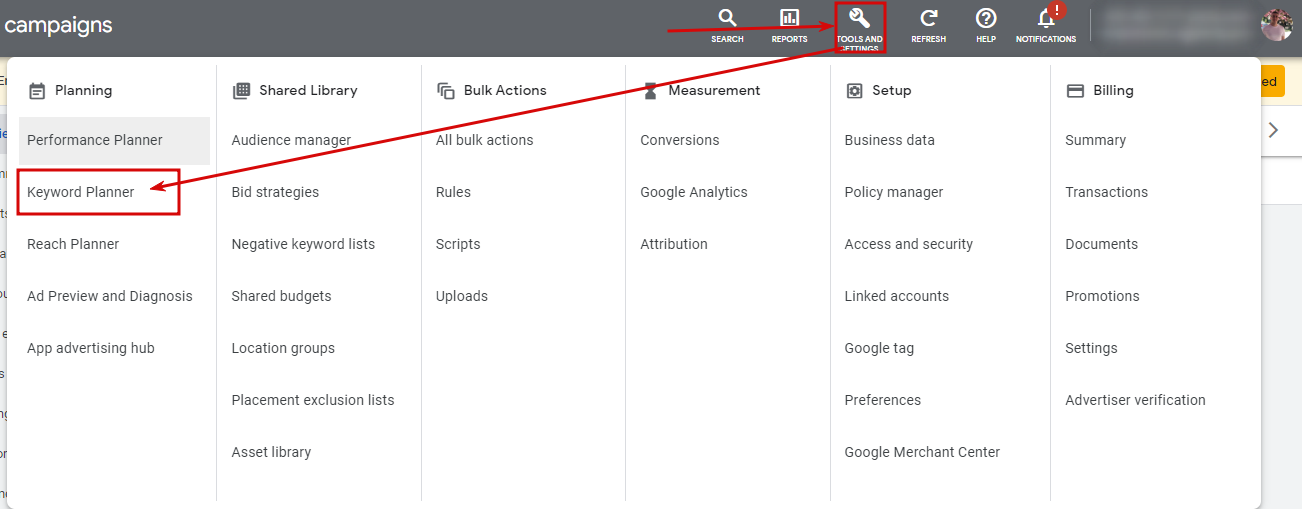1302x509 pixels.
Task: Click the Billing heading
Action: point(1114,90)
